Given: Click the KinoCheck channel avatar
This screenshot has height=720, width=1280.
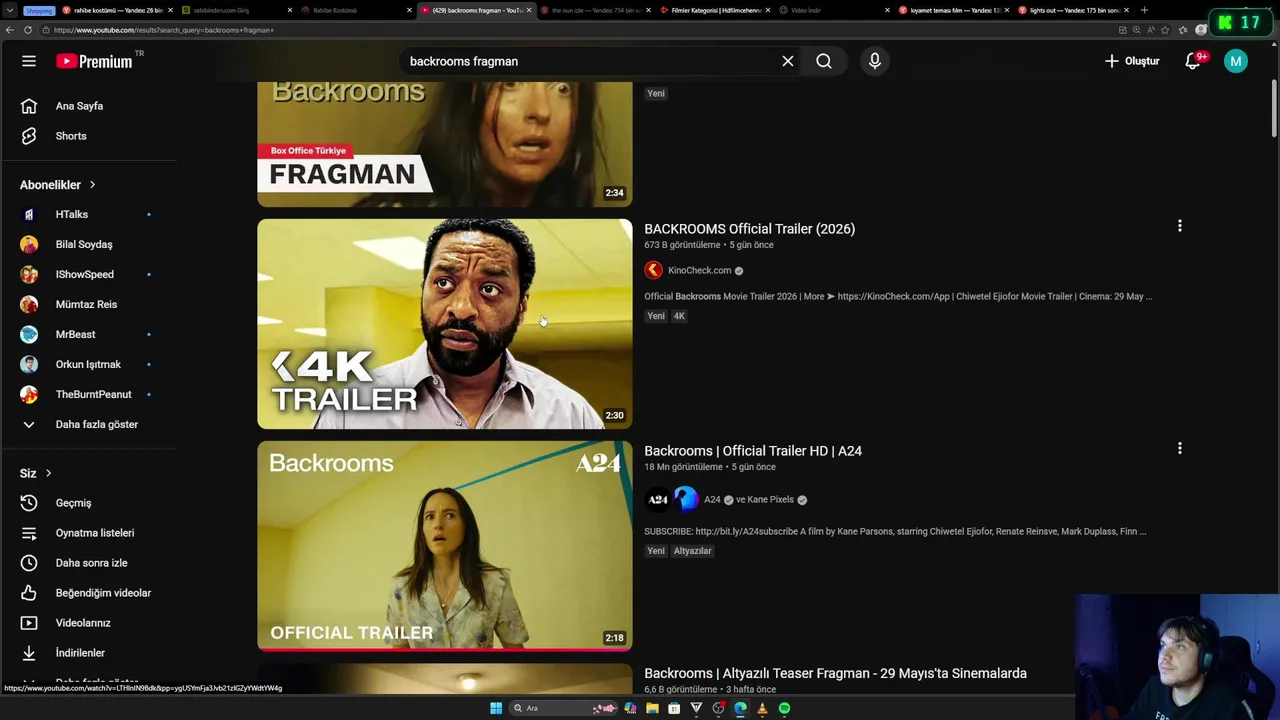Looking at the screenshot, I should coord(653,270).
